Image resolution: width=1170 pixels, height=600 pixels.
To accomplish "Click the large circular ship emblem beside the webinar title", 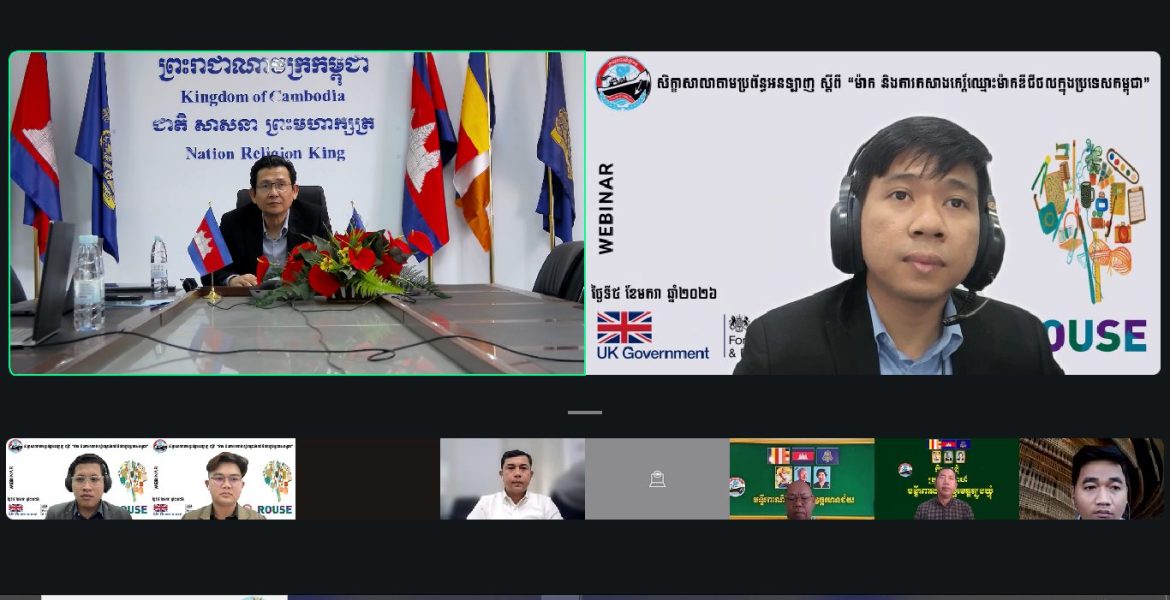I will point(623,83).
